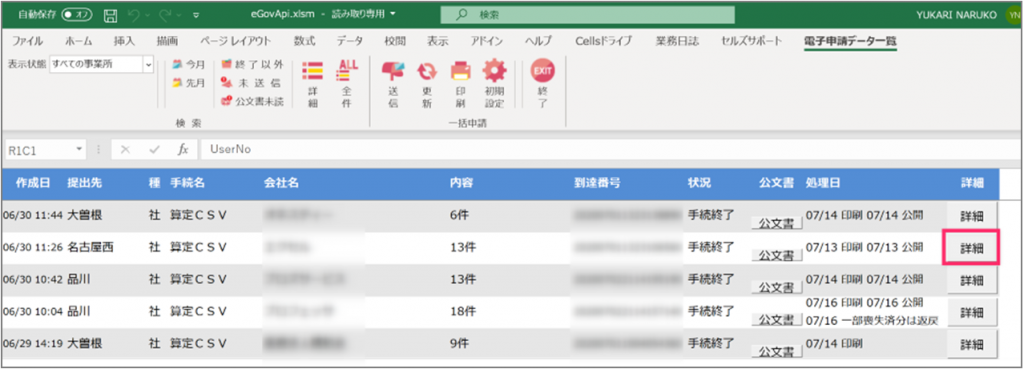This screenshot has width=1024, height=369.
Task: Switch to the 校閲 tab
Action: [x=394, y=41]
